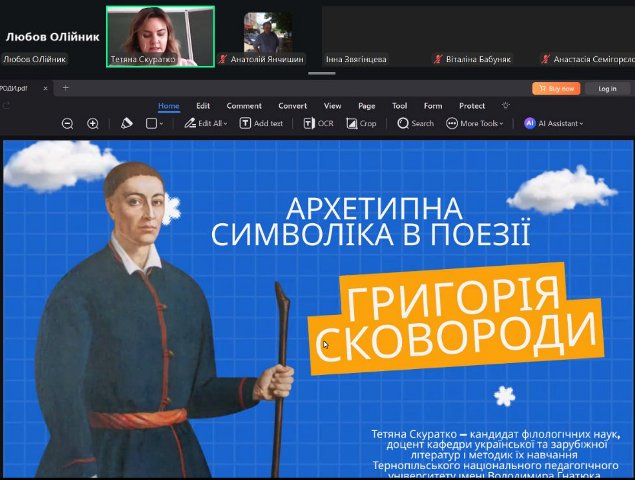Click the share arrow icon at toolbar left

[x=6, y=106]
